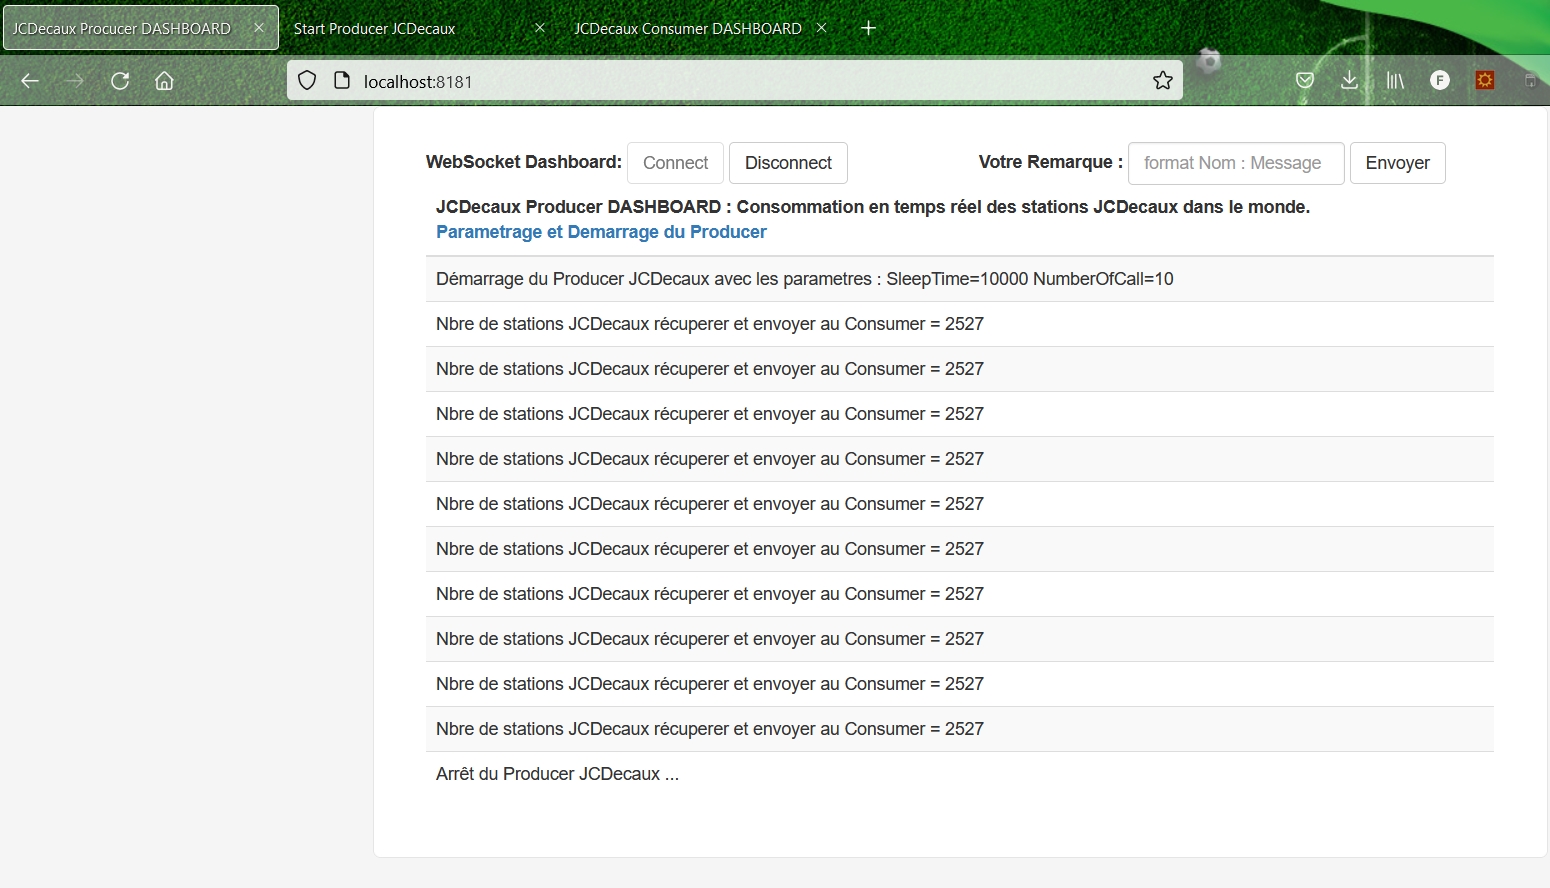Click the 'Démarrage du Producer JCDecaux' row
This screenshot has width=1550, height=888.
pos(960,279)
